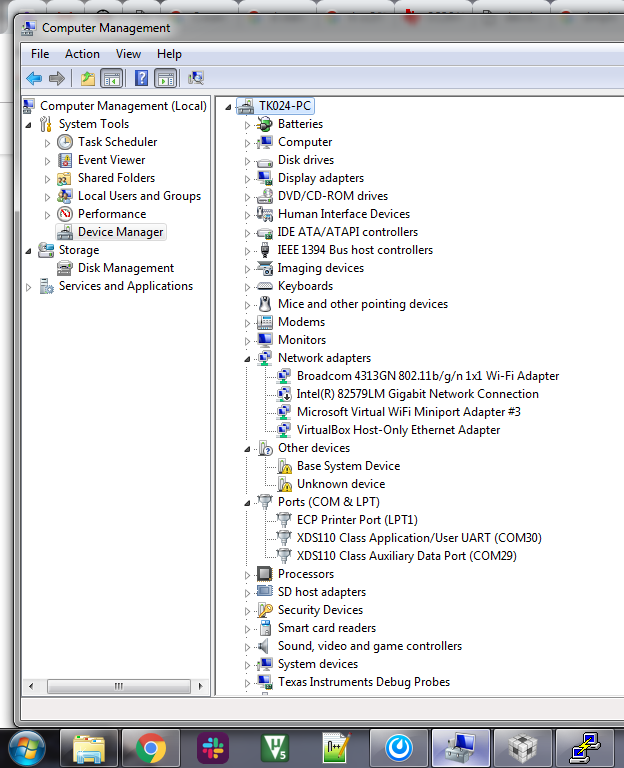Click the Unknown device warning icon

coord(285,484)
